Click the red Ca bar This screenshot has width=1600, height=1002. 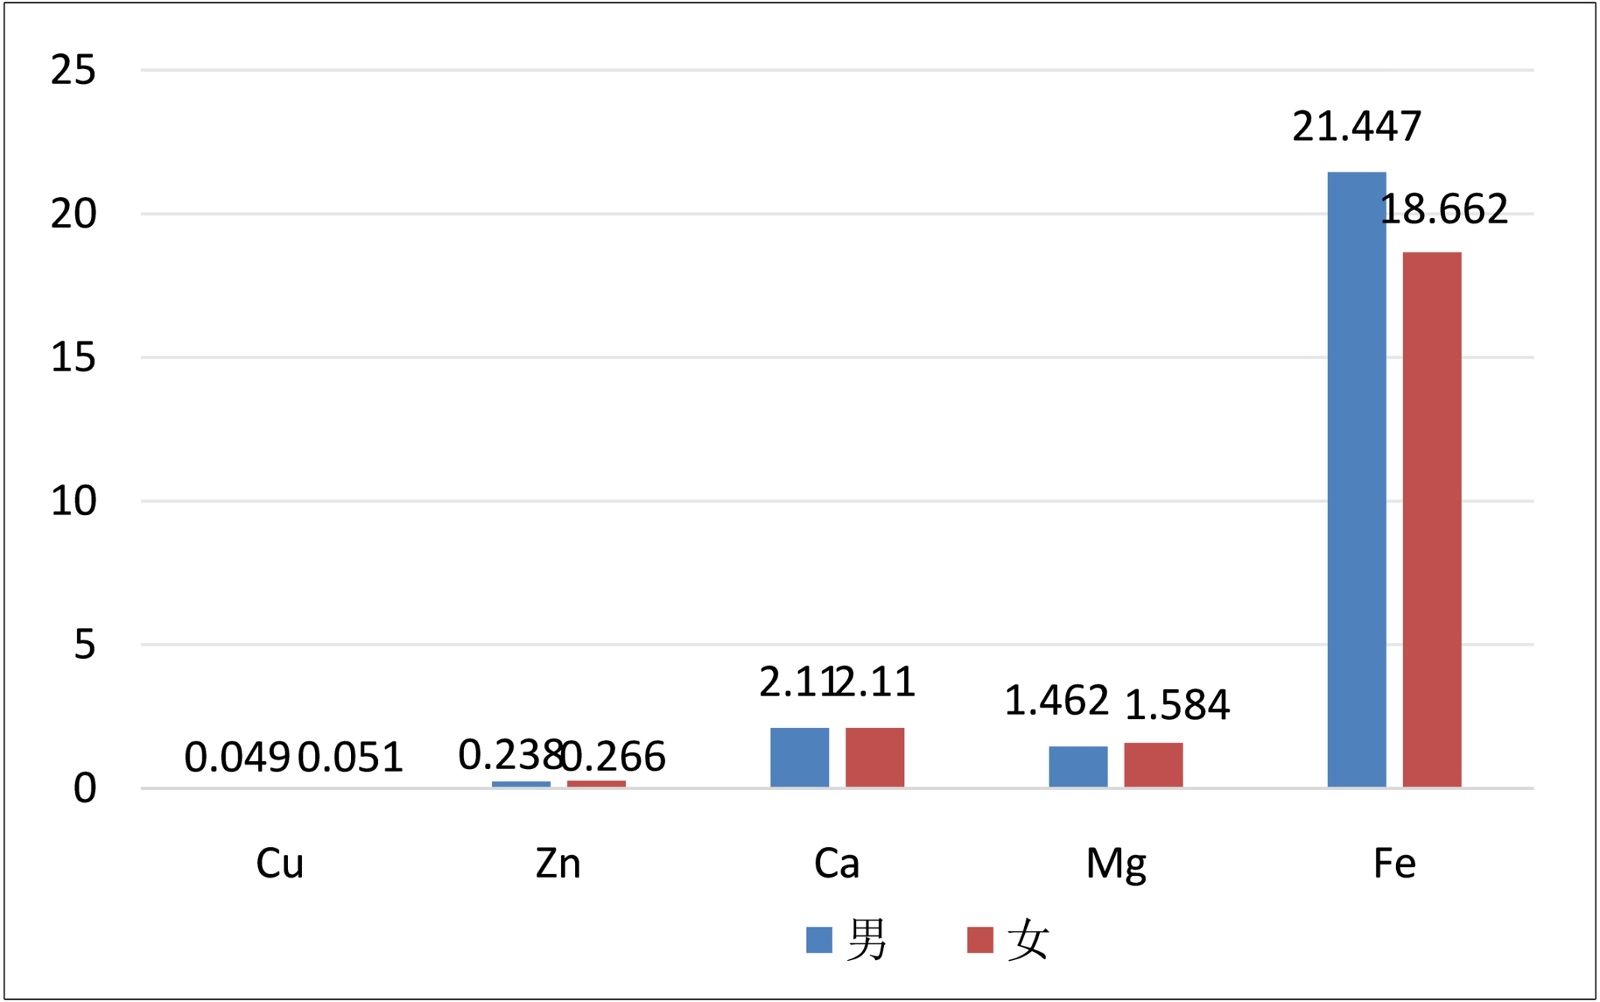click(x=875, y=758)
